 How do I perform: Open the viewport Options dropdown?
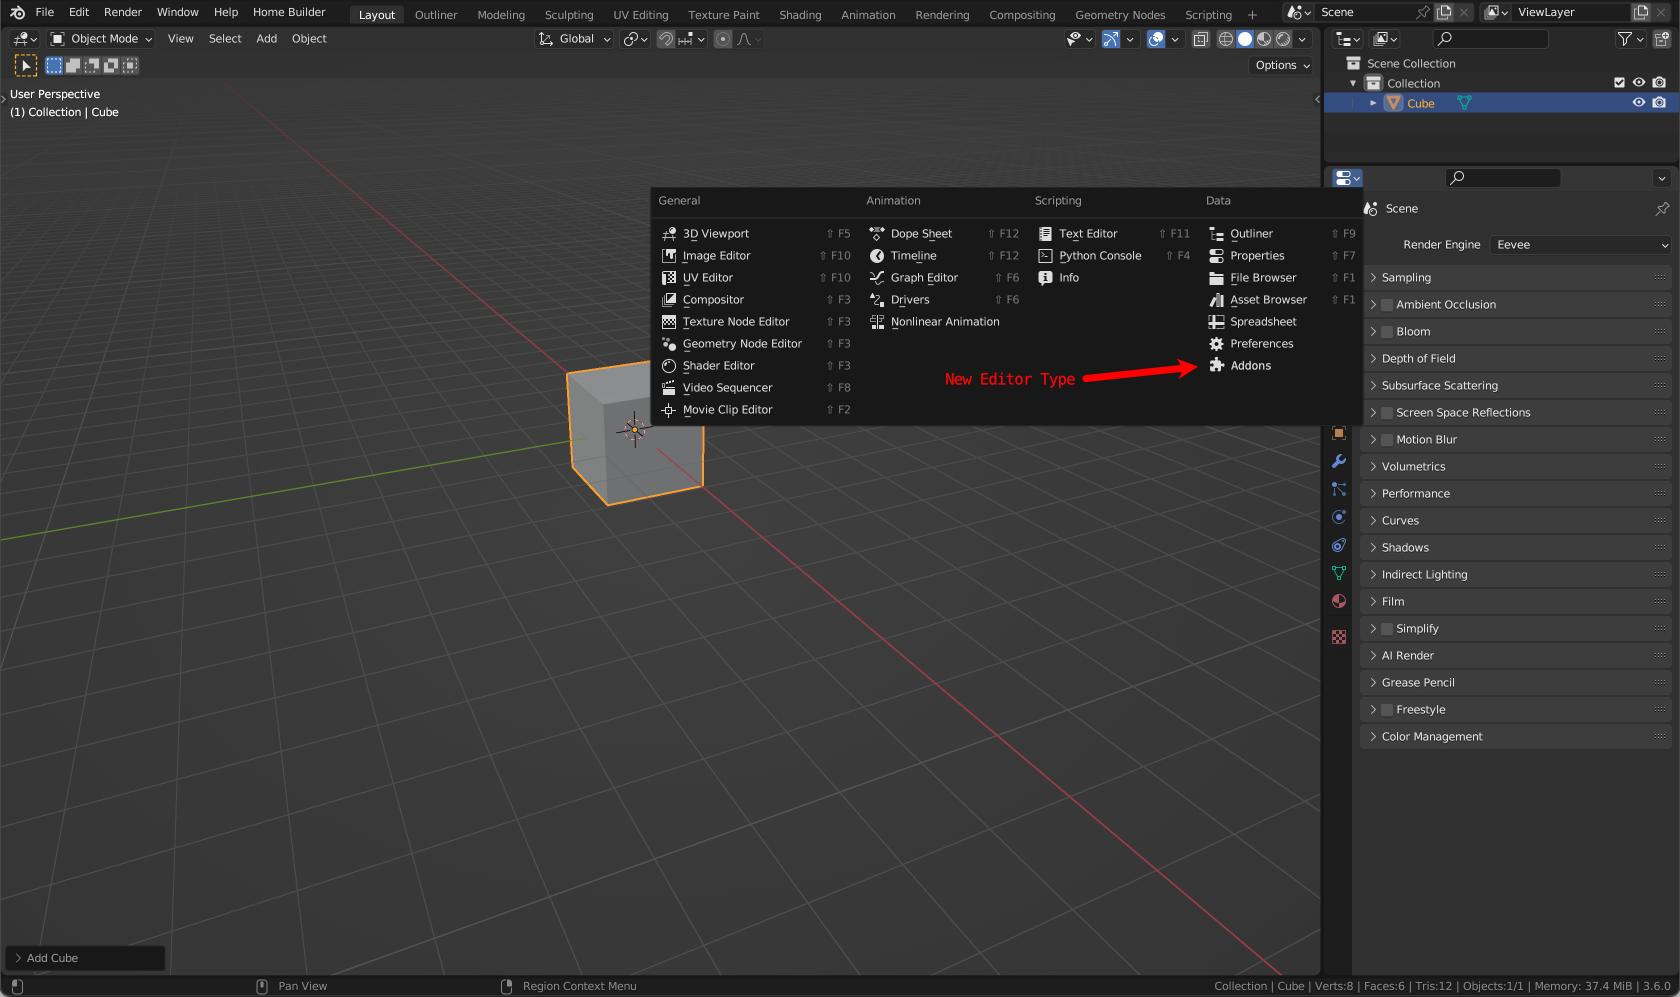[1282, 65]
